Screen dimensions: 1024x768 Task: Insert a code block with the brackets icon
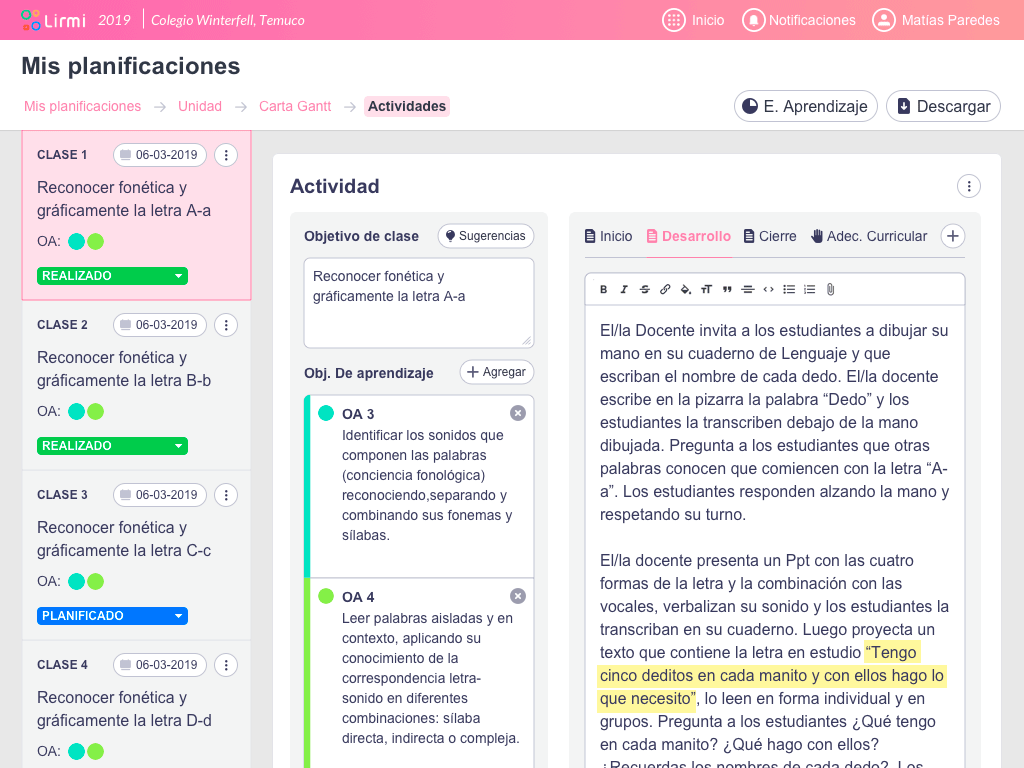point(769,289)
